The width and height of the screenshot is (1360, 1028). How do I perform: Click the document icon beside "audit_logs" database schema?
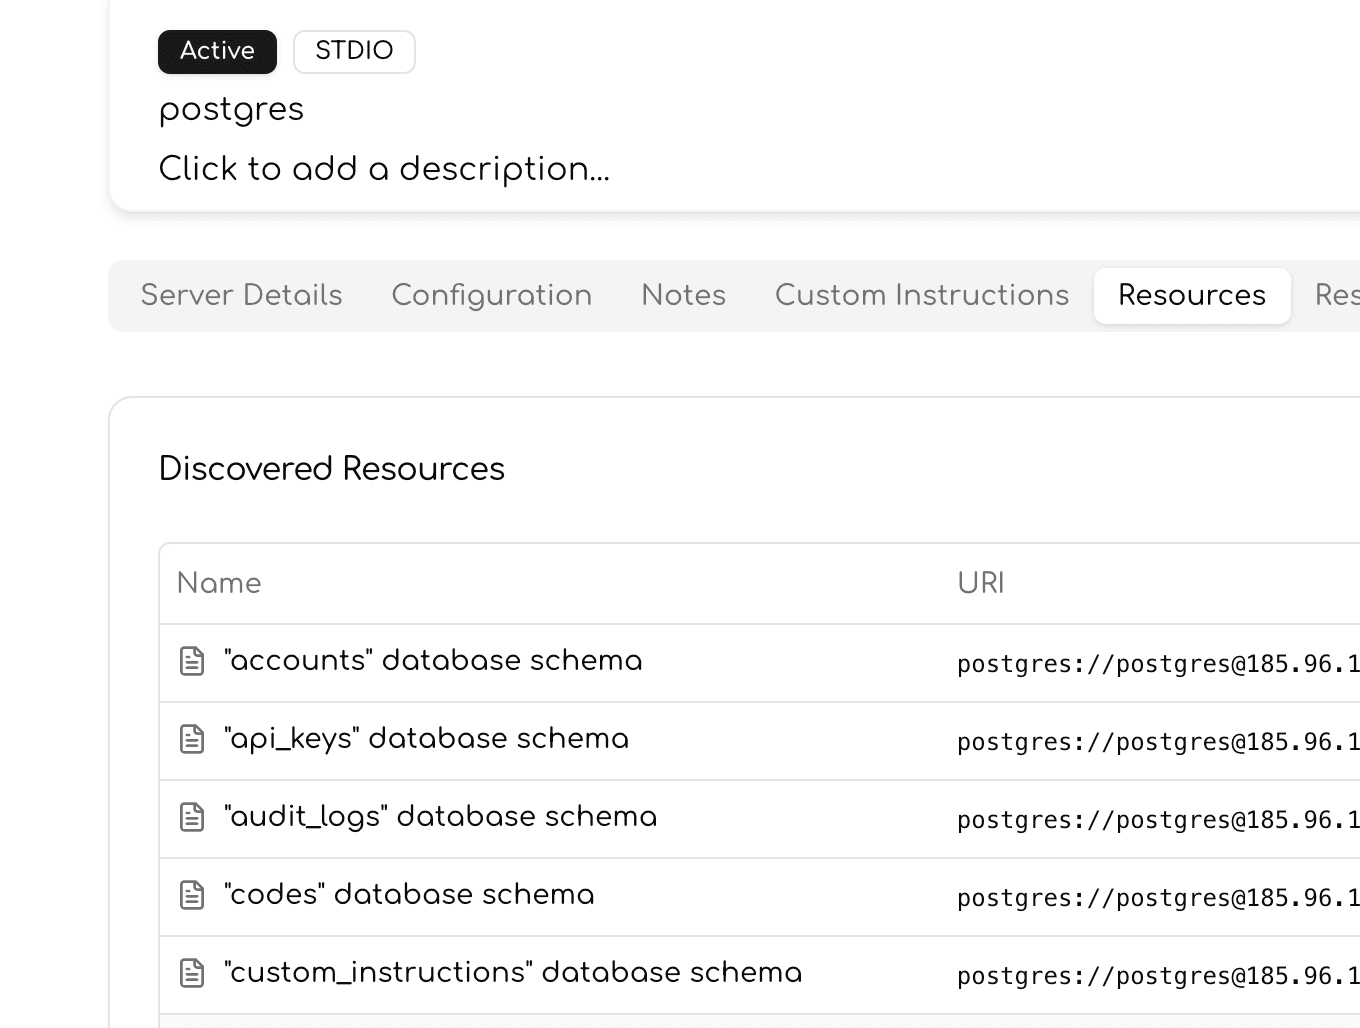(x=191, y=817)
